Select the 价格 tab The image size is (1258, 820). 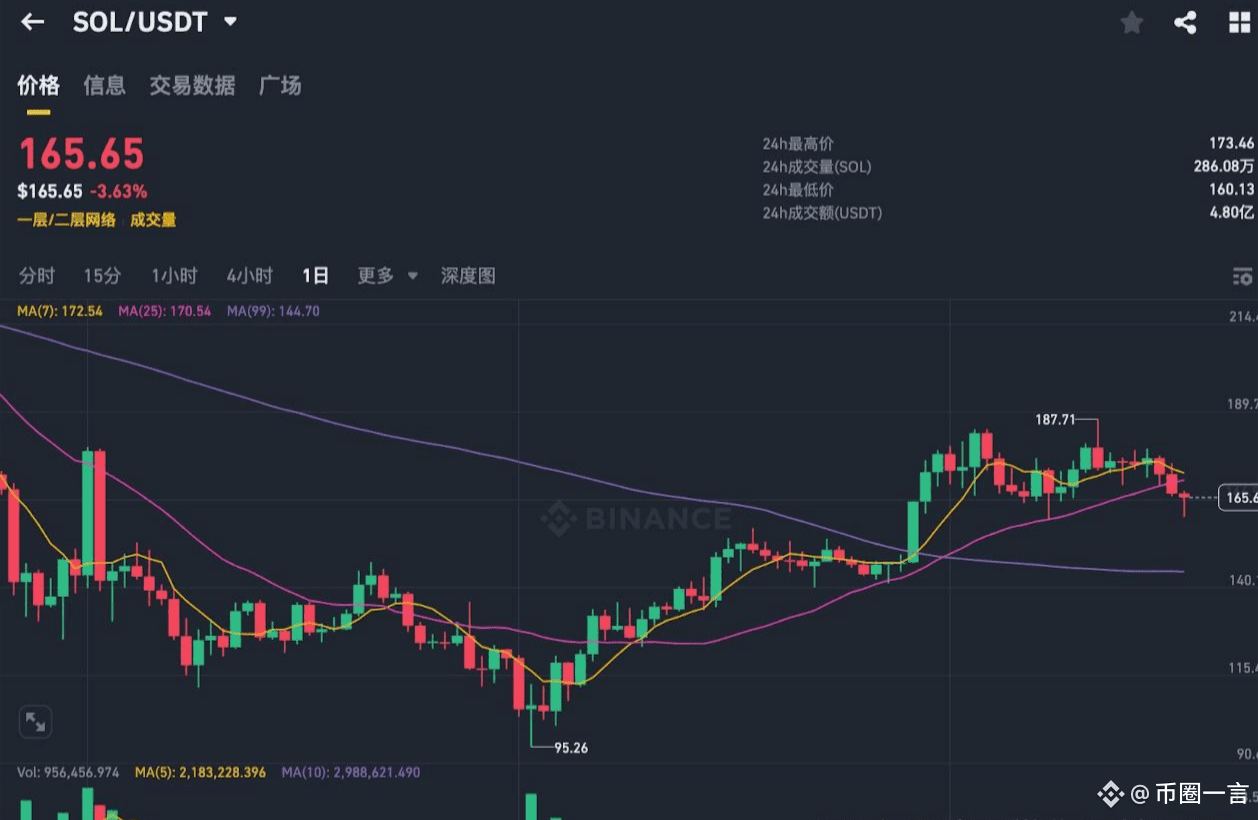38,86
